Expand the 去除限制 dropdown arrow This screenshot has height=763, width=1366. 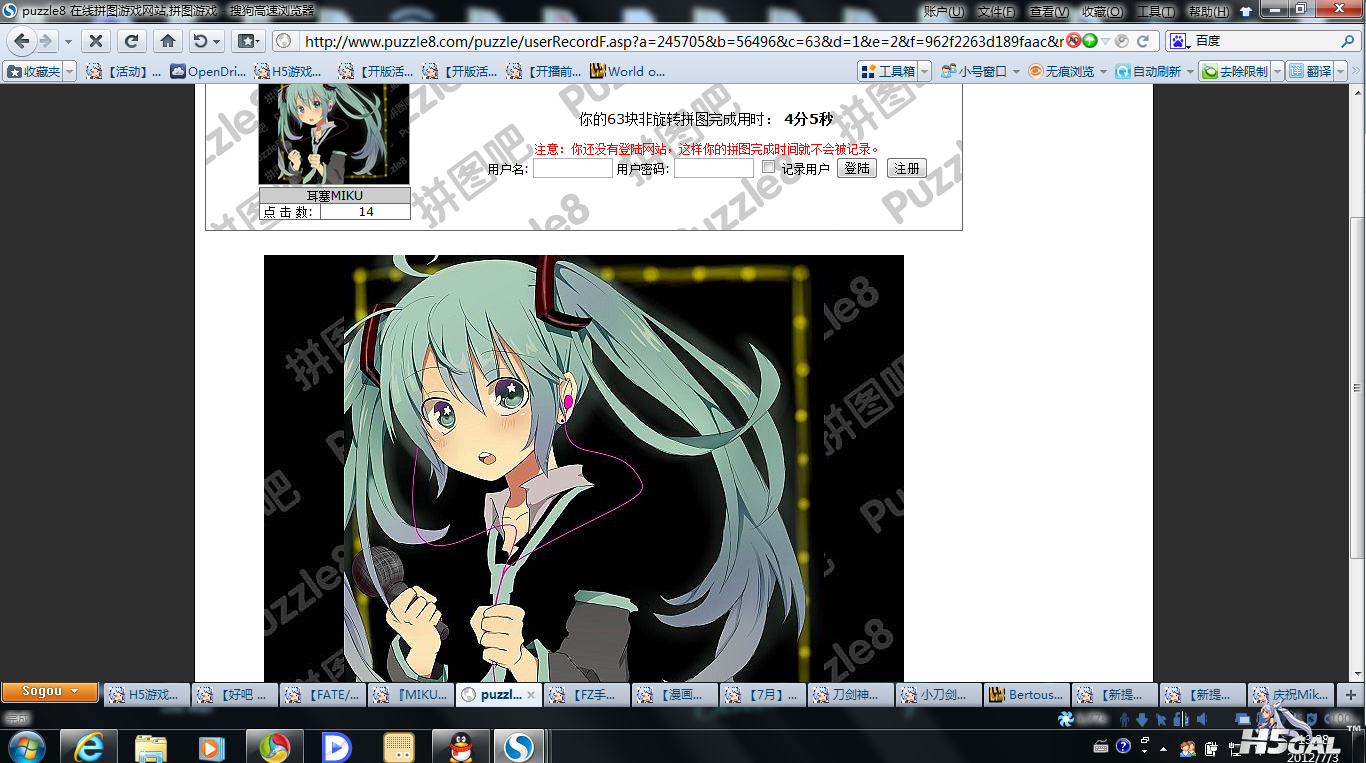1277,72
